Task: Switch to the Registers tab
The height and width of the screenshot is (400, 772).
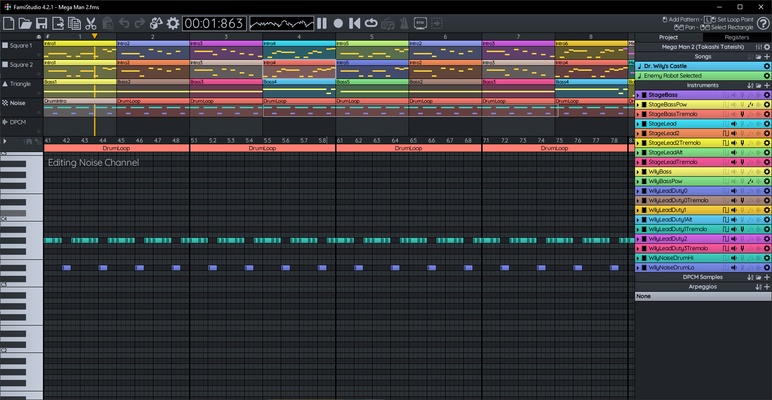Action: tap(737, 37)
